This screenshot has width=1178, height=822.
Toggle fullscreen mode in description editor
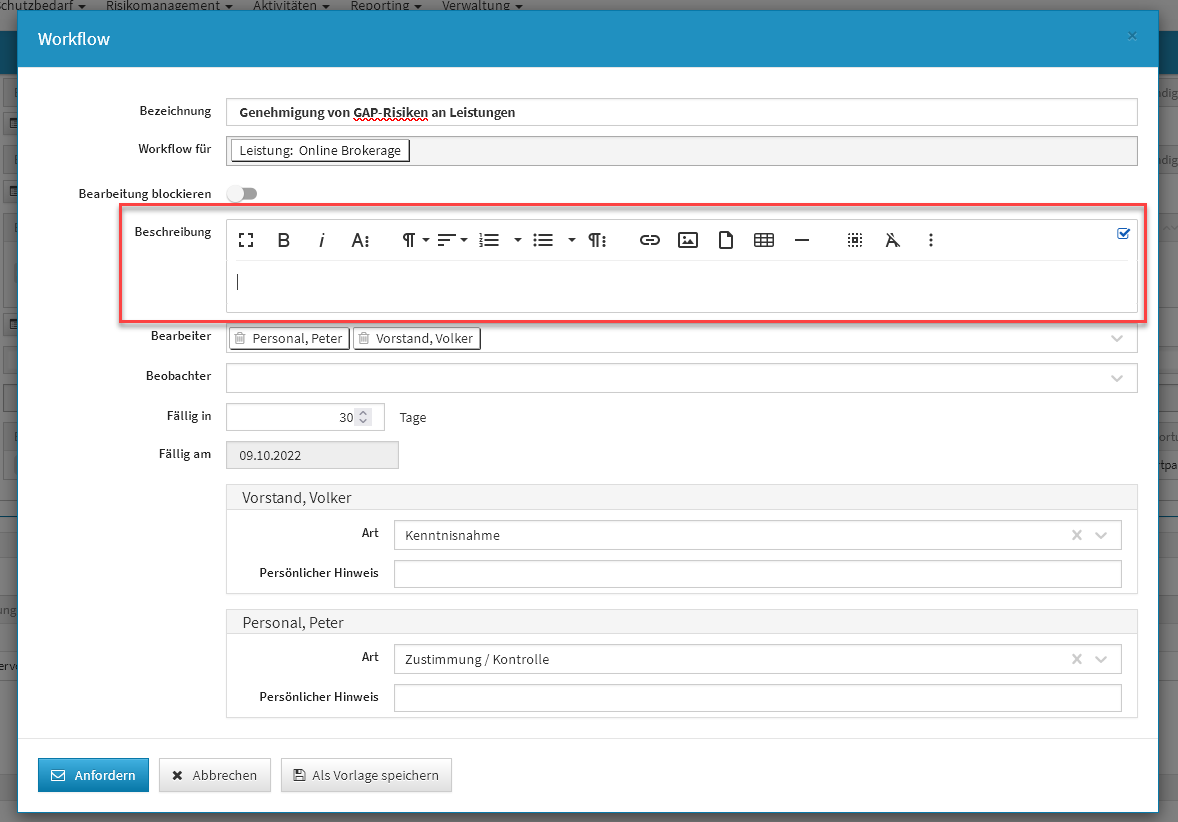[246, 240]
